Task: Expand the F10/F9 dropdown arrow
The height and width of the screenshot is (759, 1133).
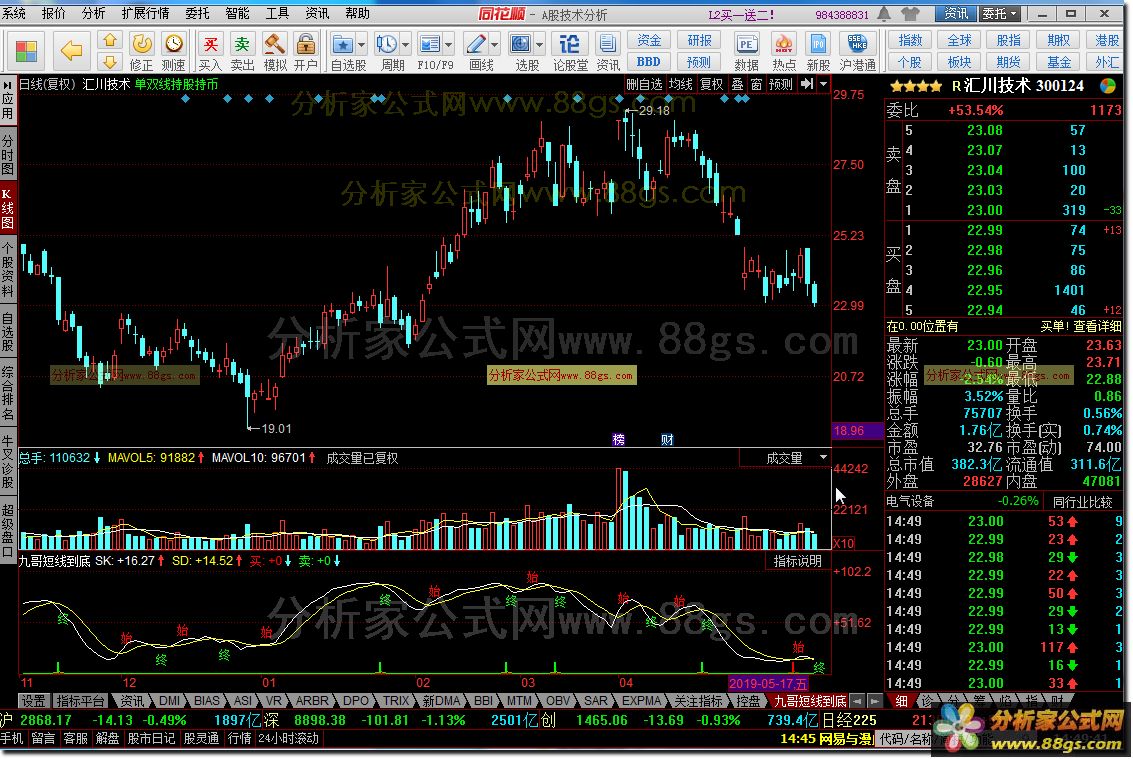Action: (x=449, y=45)
